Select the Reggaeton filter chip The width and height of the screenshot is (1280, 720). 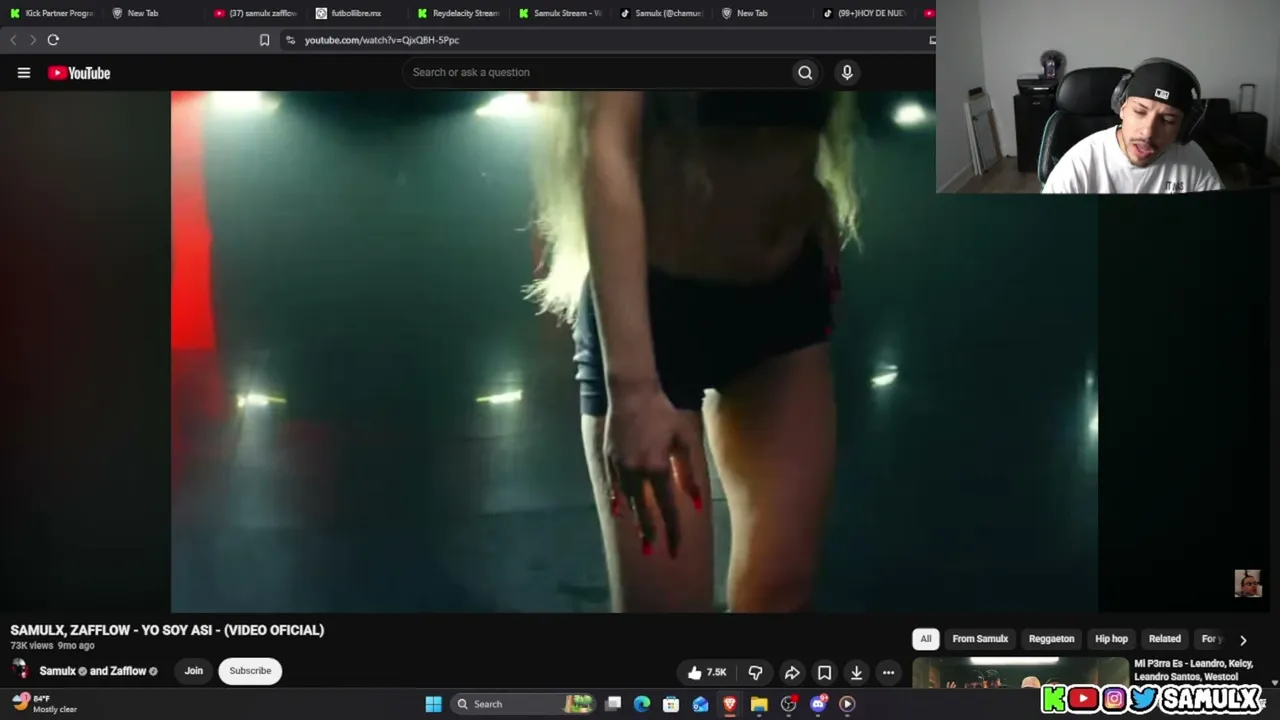pos(1051,639)
